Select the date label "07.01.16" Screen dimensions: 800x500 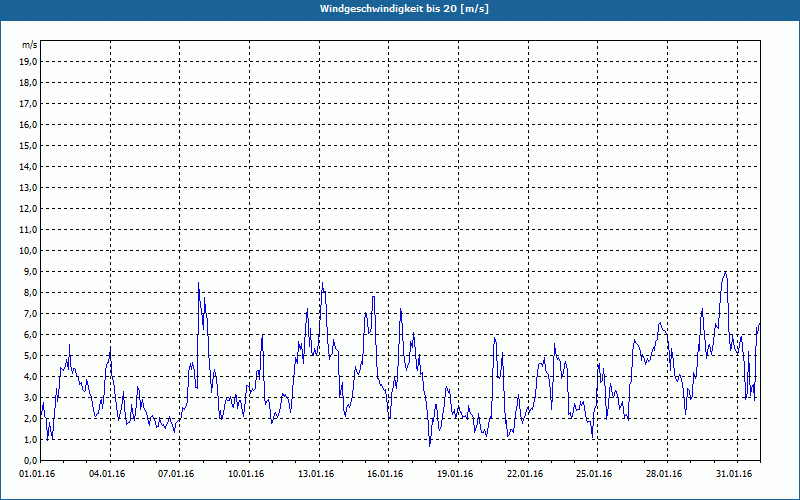pyautogui.click(x=176, y=474)
